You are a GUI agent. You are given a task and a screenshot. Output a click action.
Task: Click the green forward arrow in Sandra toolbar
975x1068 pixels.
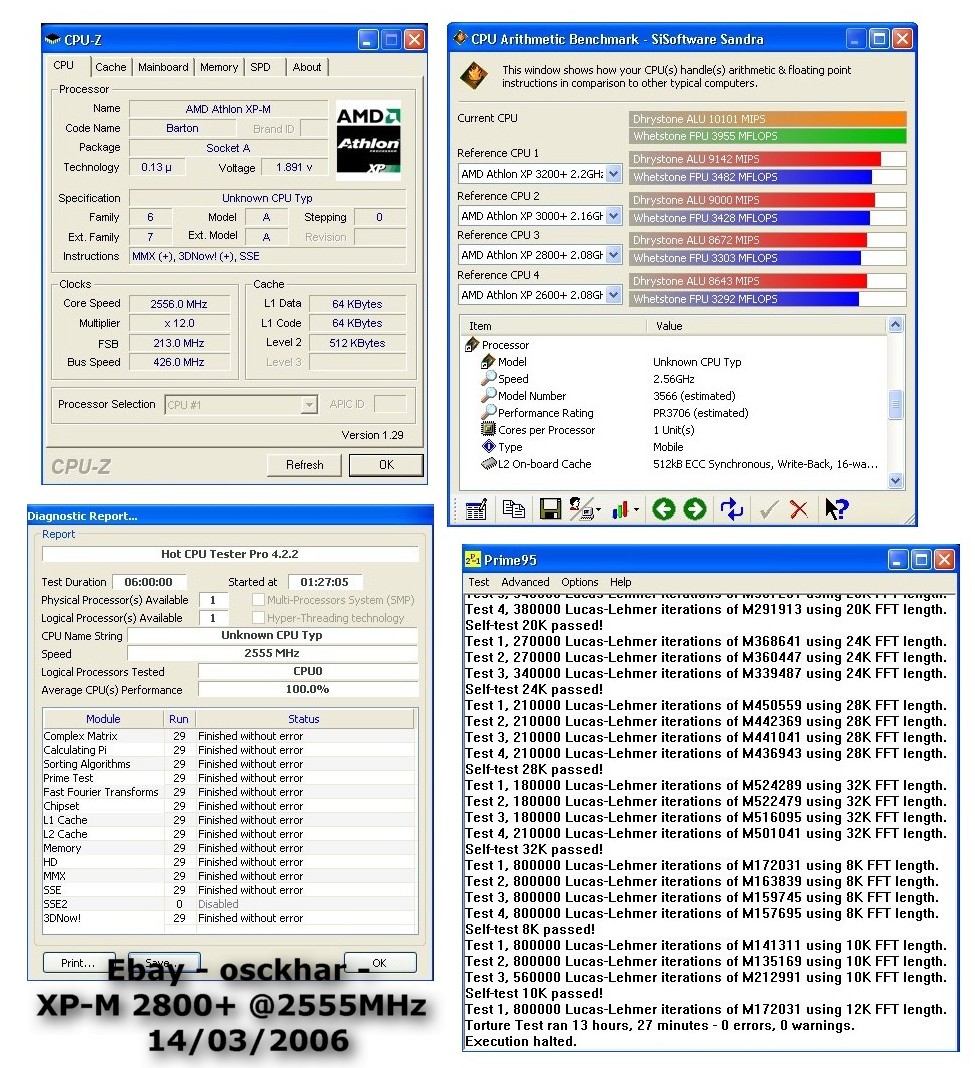click(695, 509)
